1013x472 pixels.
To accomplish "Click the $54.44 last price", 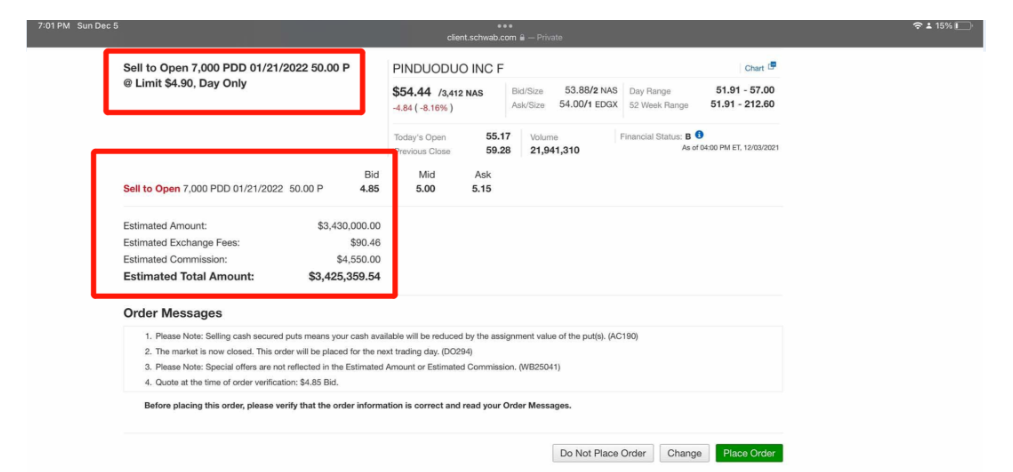I will [412, 92].
